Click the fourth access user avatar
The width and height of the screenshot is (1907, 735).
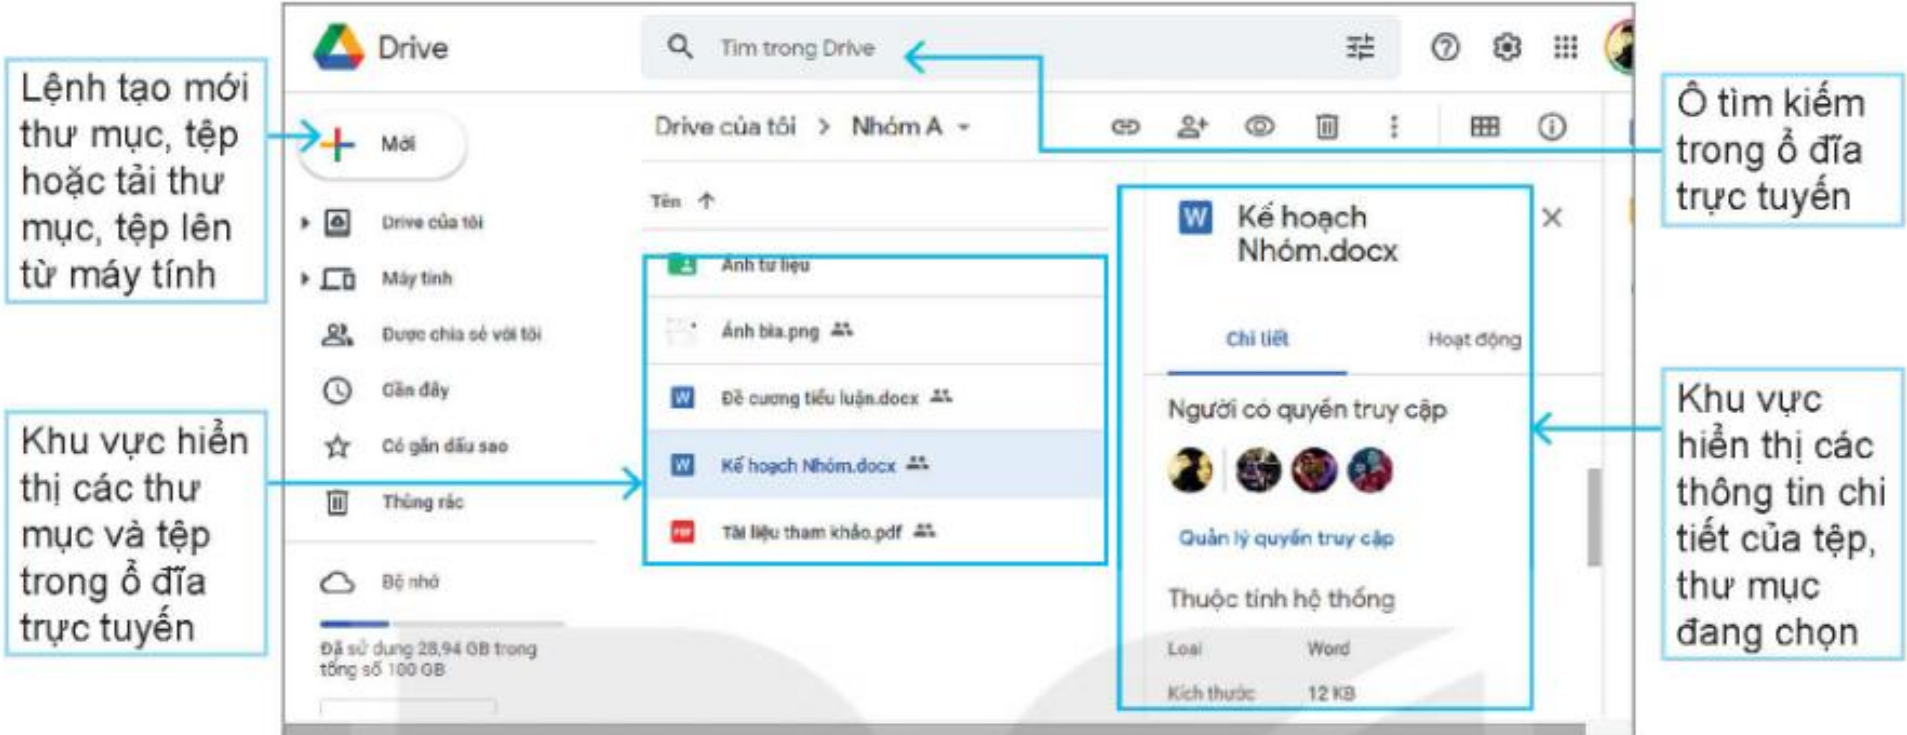tap(1369, 469)
